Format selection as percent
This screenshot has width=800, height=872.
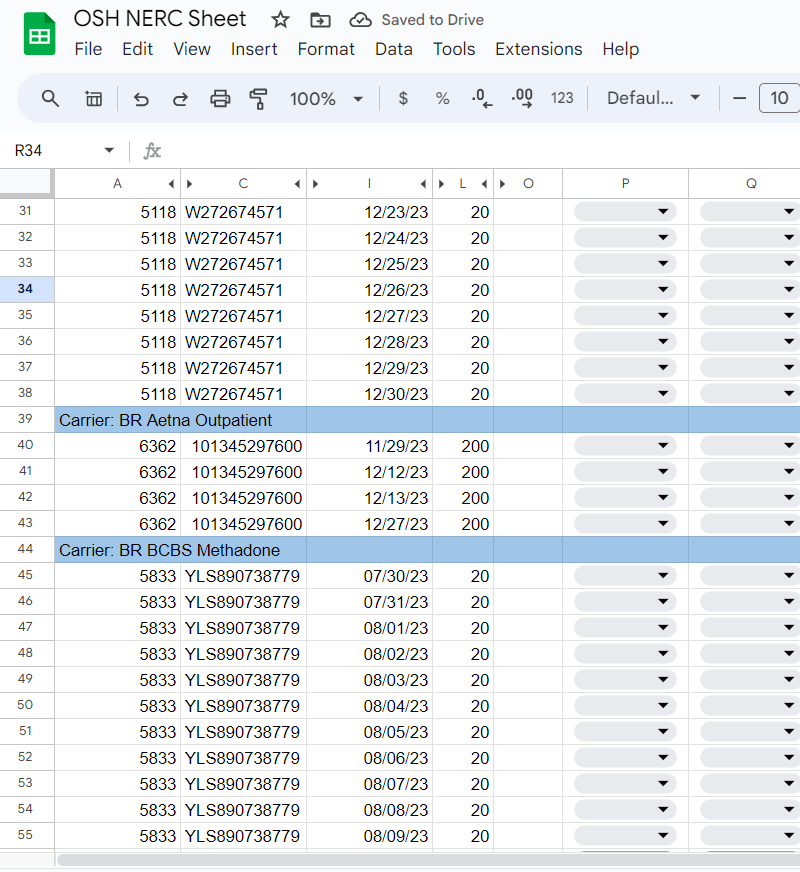coord(442,98)
